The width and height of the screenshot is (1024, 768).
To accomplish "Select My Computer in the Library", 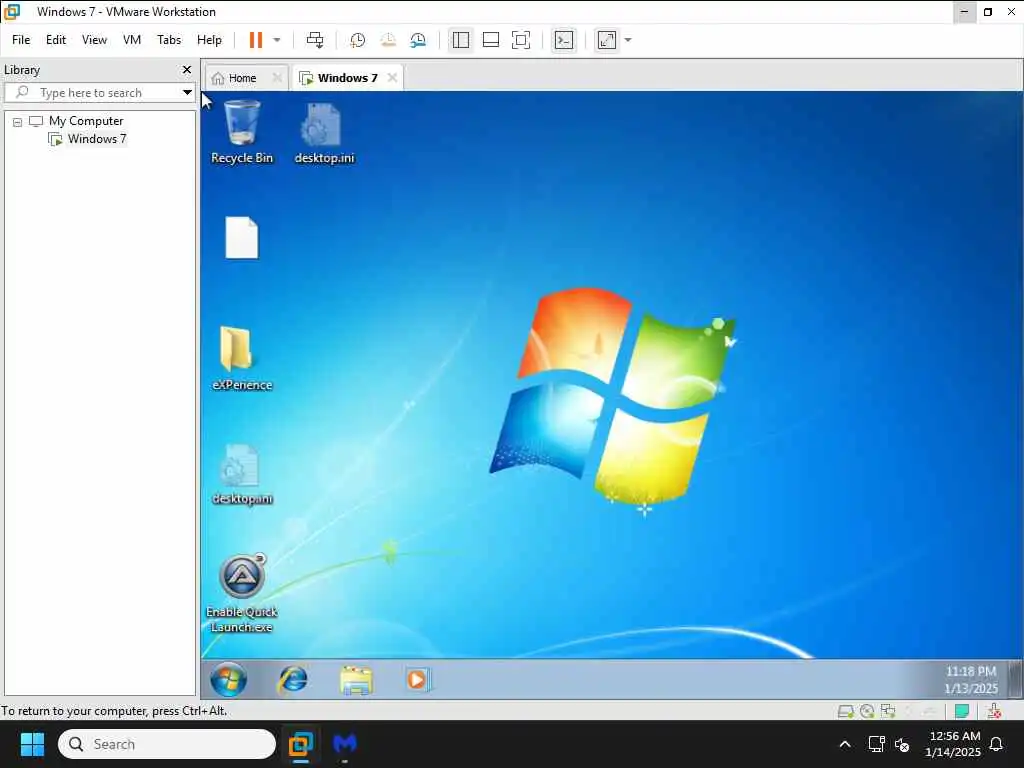I will [86, 121].
